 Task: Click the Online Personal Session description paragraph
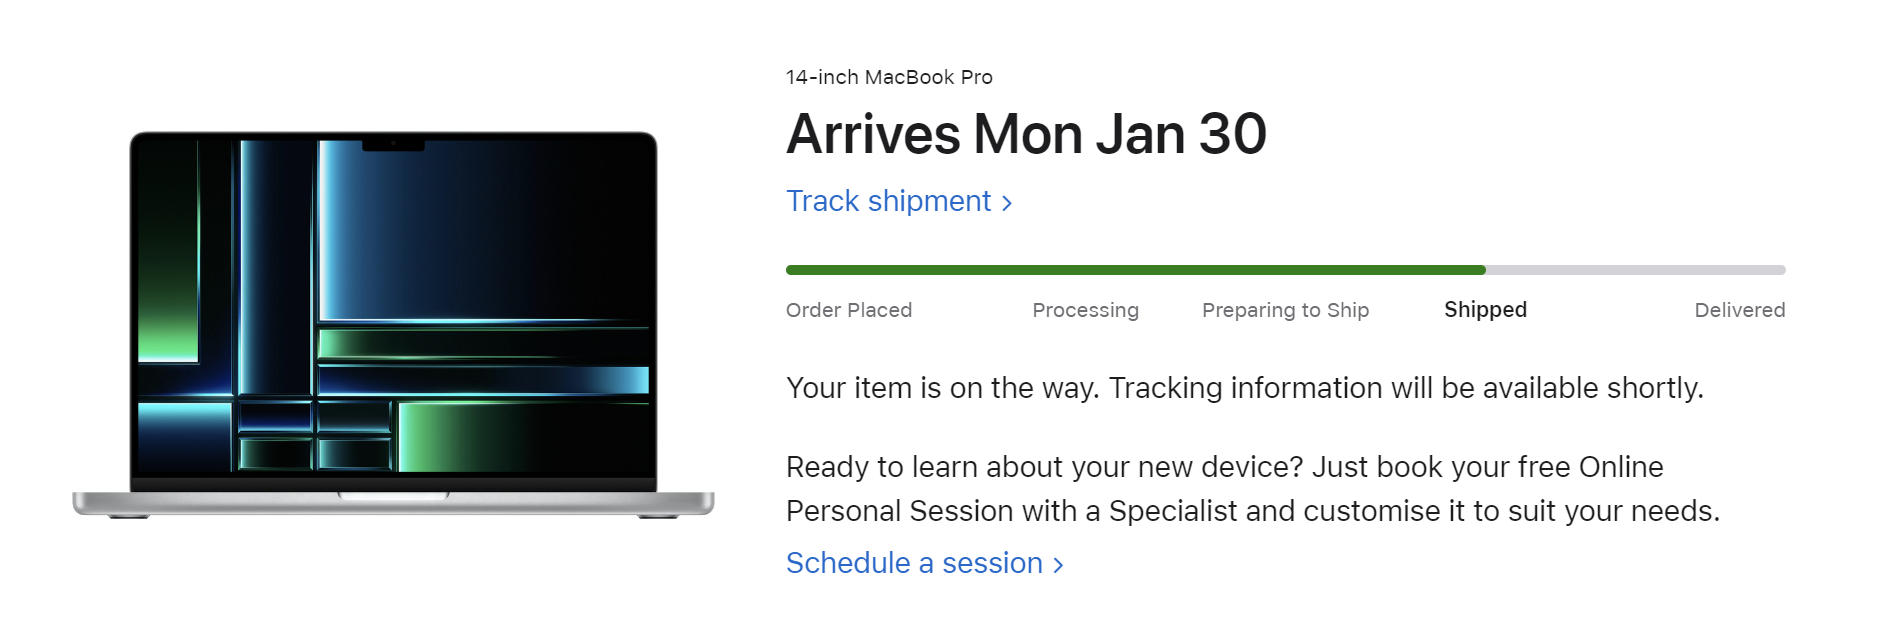[1252, 489]
